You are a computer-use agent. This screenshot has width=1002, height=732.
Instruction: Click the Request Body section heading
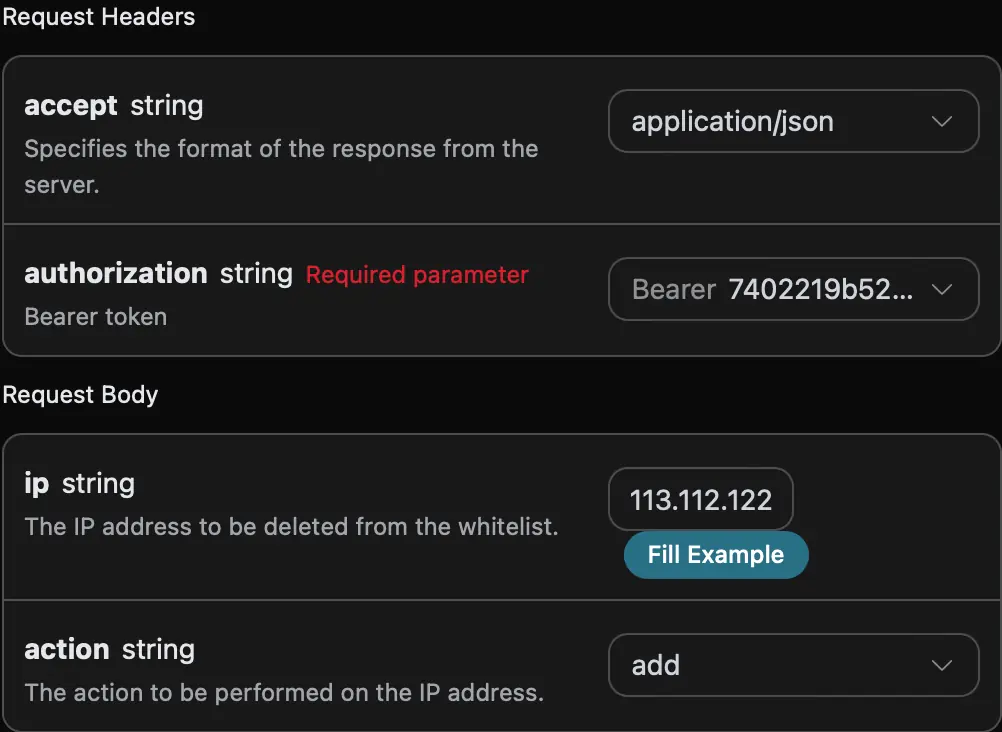[x=80, y=395]
